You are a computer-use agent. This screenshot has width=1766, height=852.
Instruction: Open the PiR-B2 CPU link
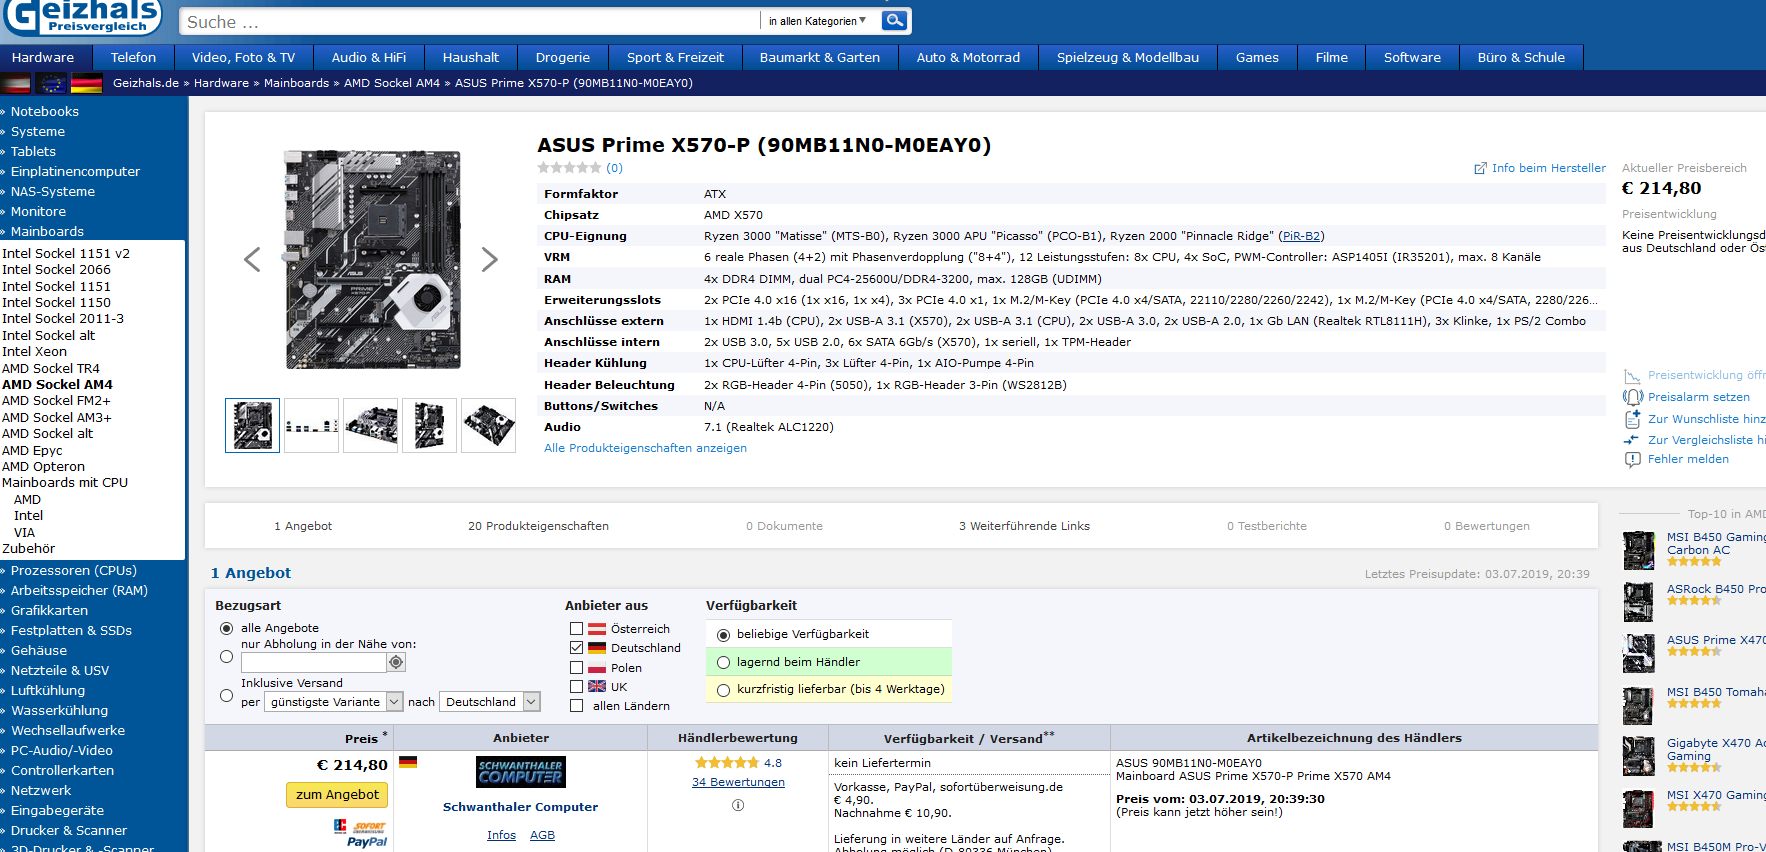pyautogui.click(x=1301, y=236)
